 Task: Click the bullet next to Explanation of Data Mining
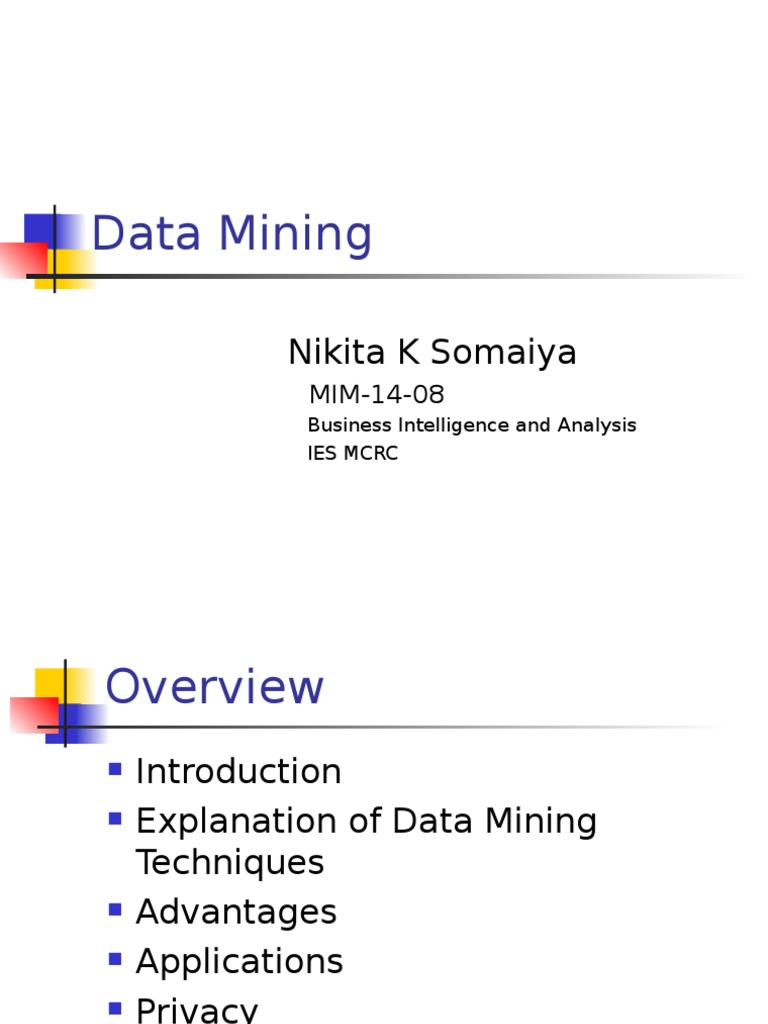tap(115, 819)
